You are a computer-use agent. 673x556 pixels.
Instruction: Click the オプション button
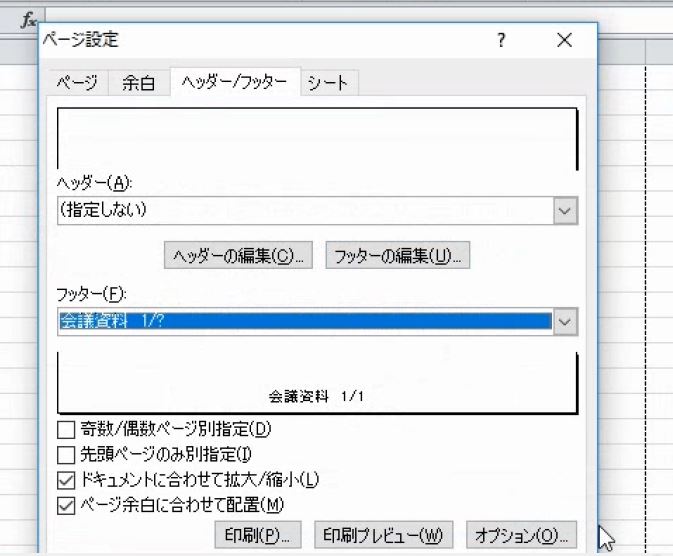click(521, 535)
